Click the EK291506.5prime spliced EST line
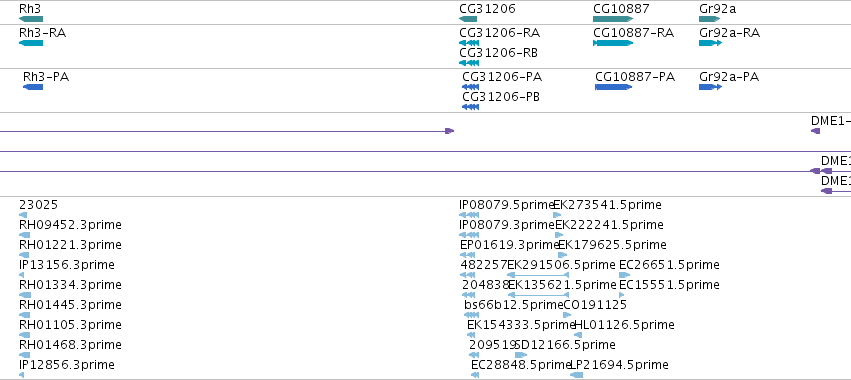 coord(538,275)
